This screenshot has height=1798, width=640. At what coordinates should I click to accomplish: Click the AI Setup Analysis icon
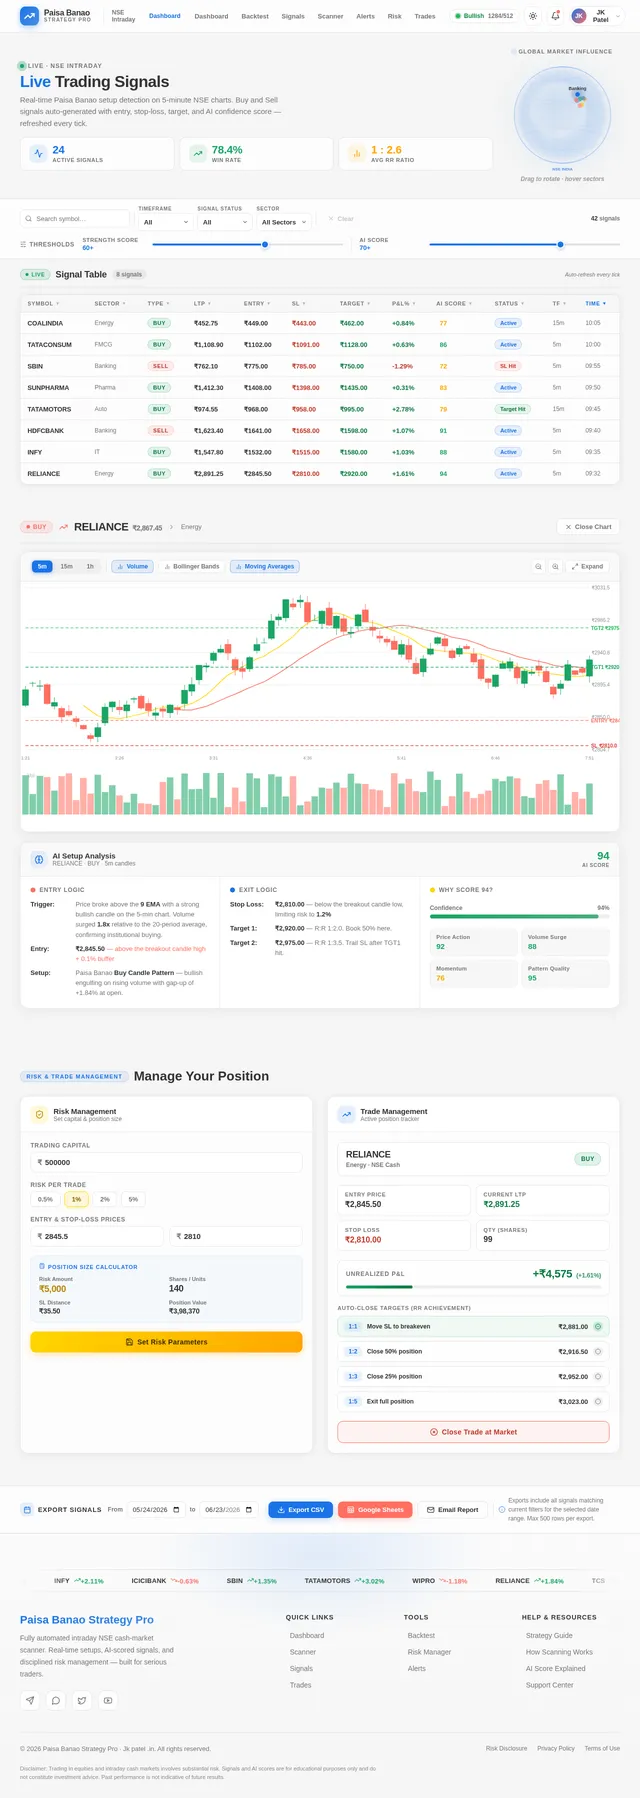(x=38, y=859)
